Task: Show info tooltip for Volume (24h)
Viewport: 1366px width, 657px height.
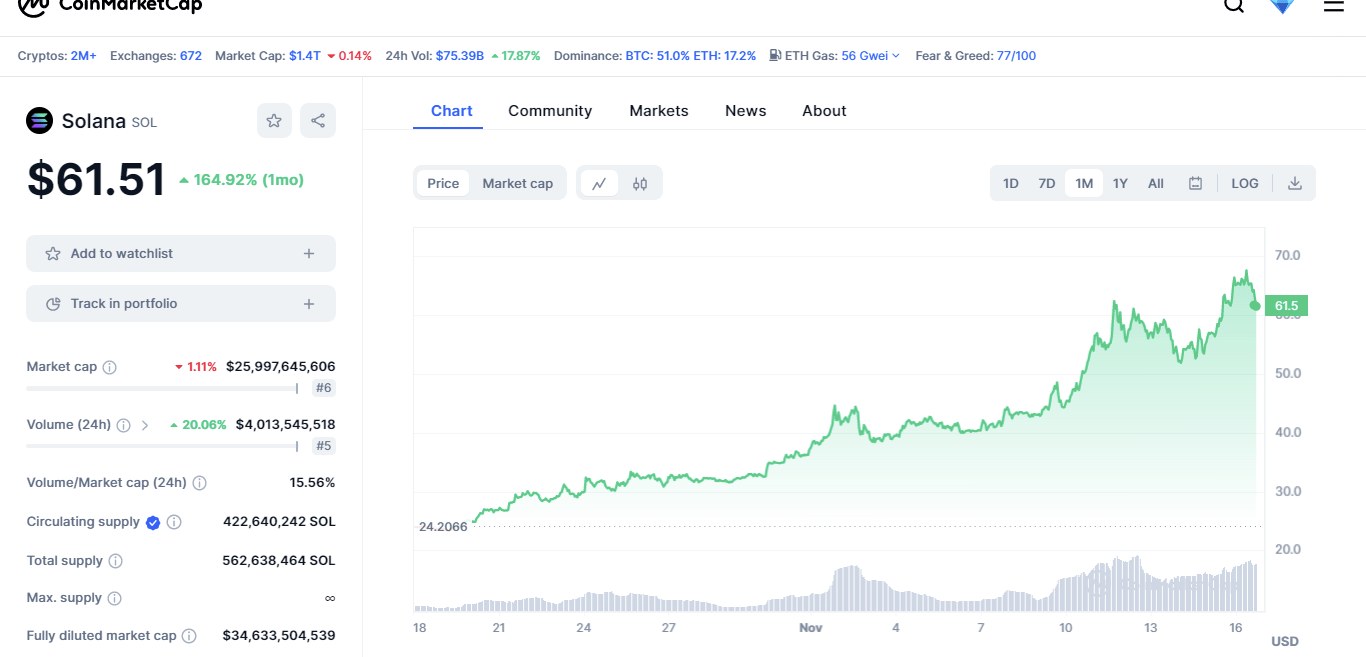Action: tap(123, 425)
